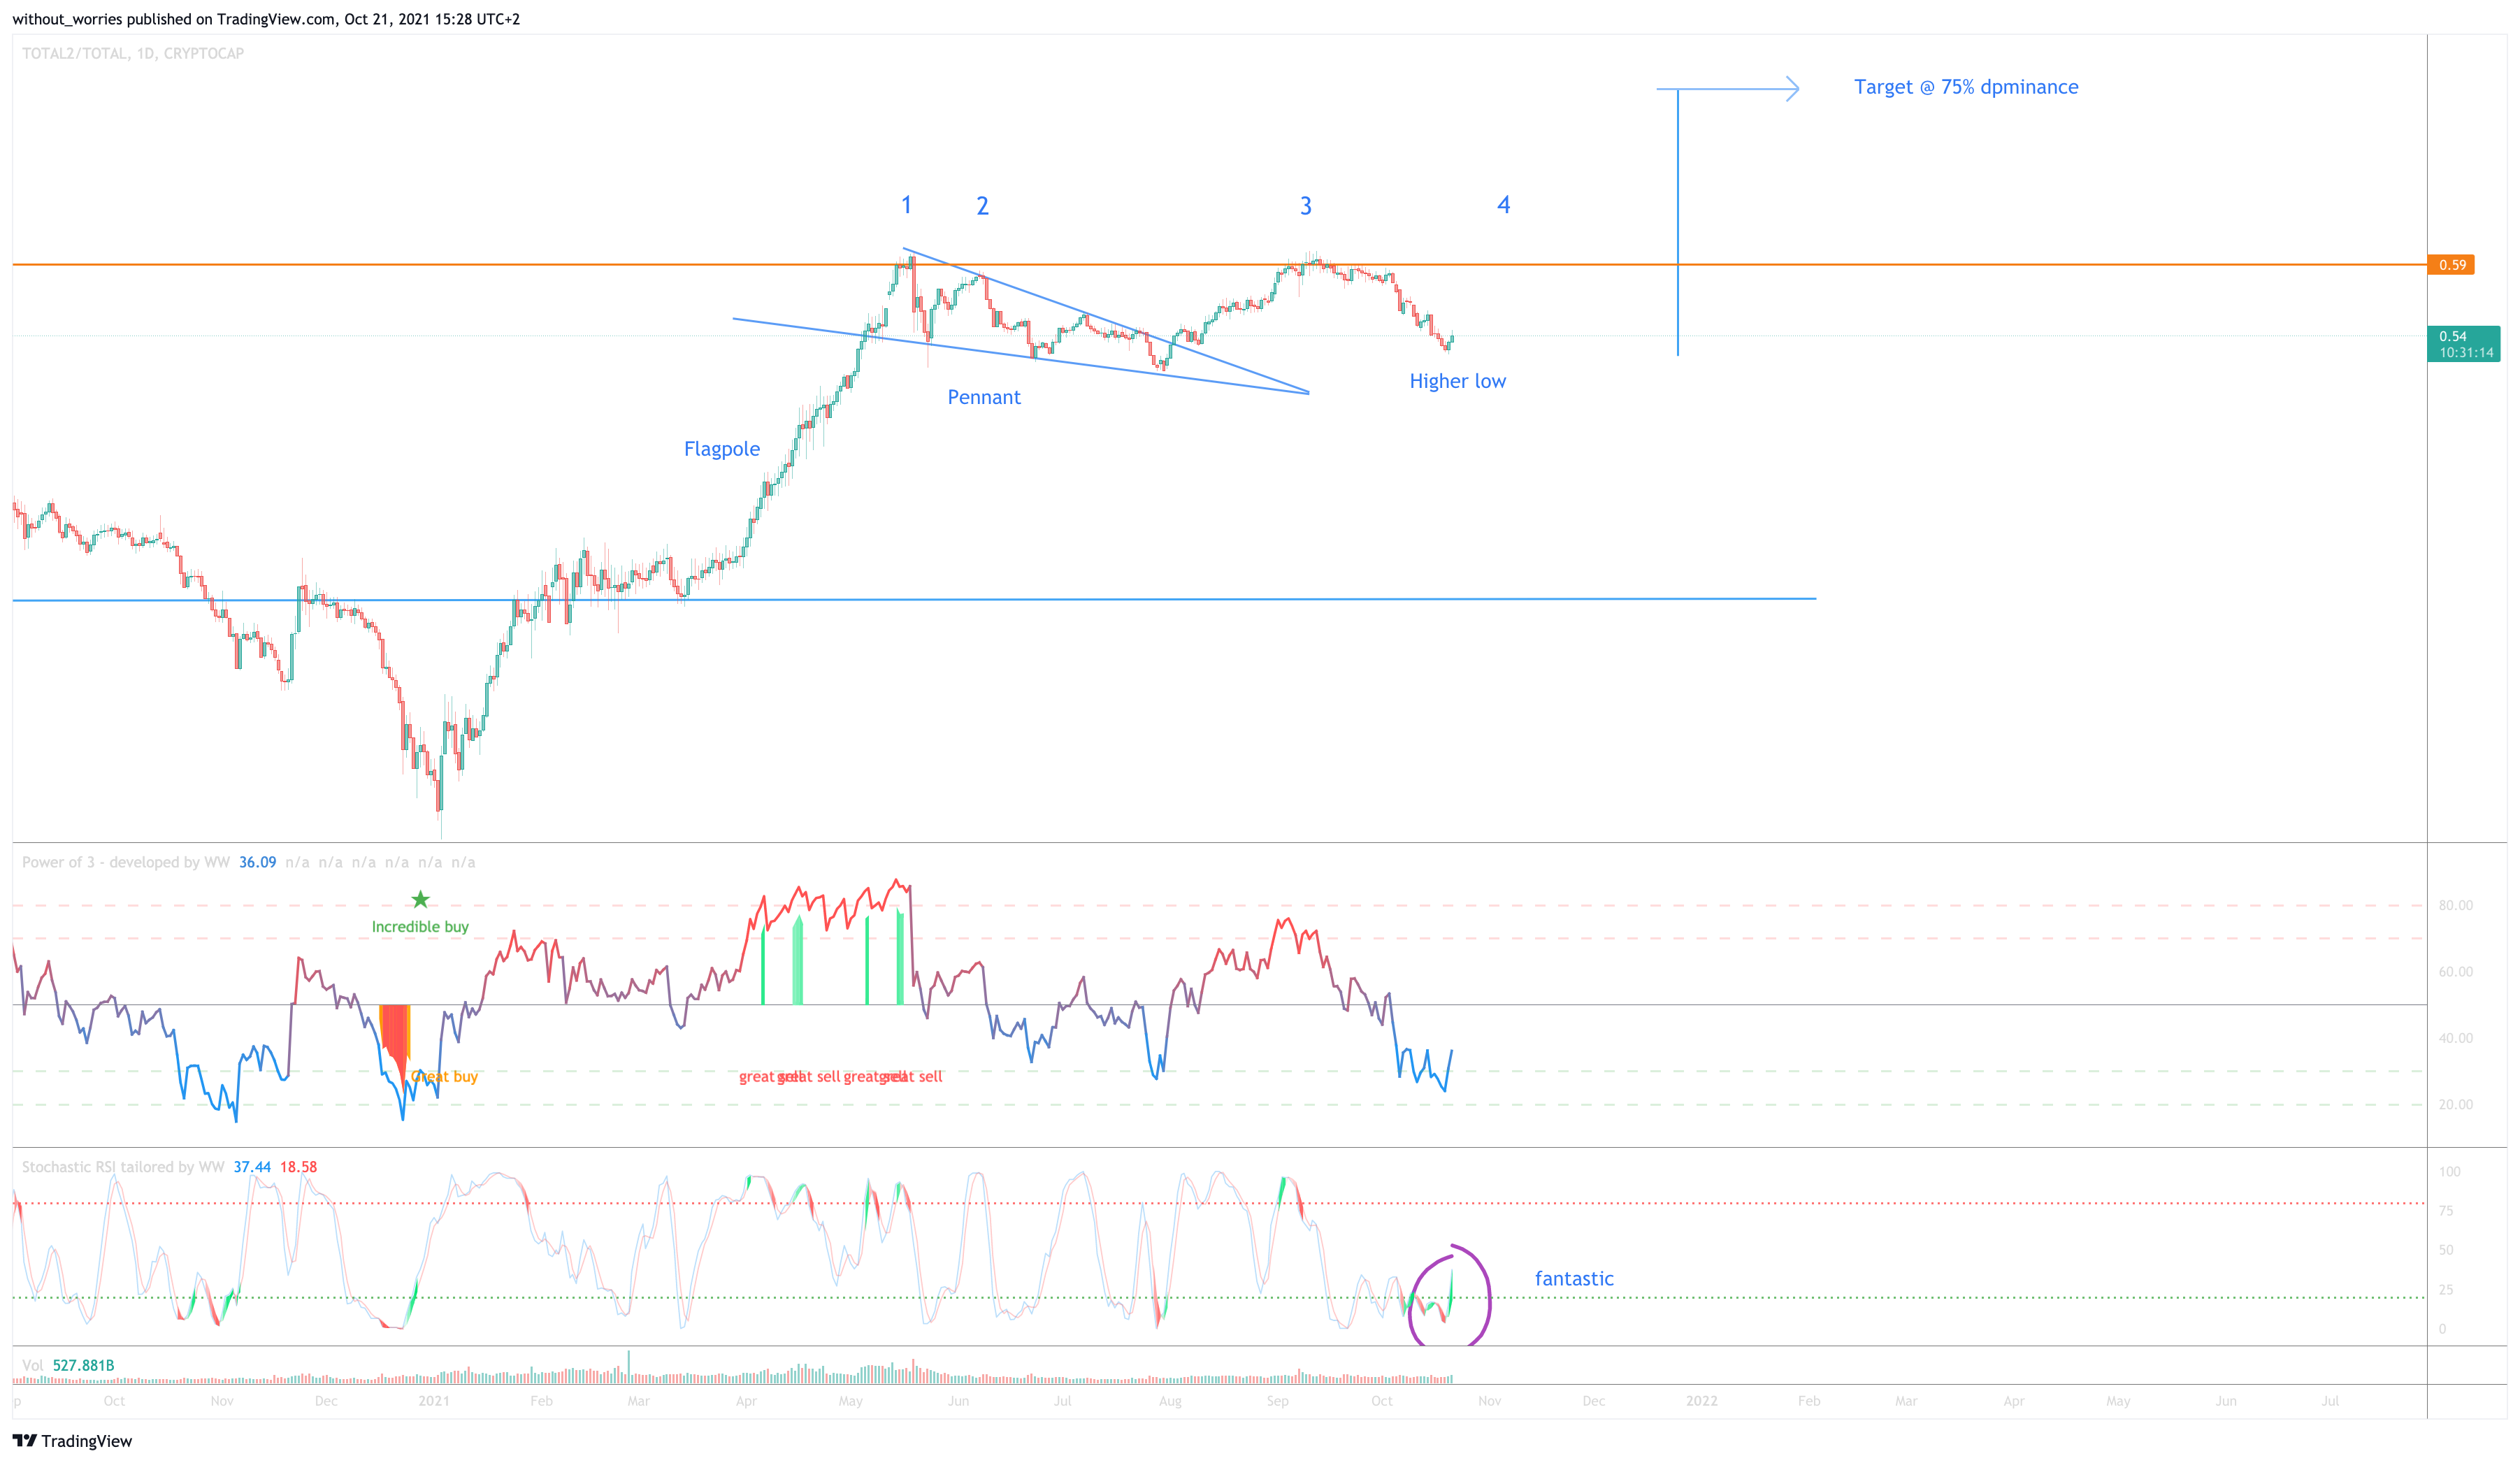The width and height of the screenshot is (2520, 1463).
Task: Click the wave number 2 label
Action: (x=982, y=206)
